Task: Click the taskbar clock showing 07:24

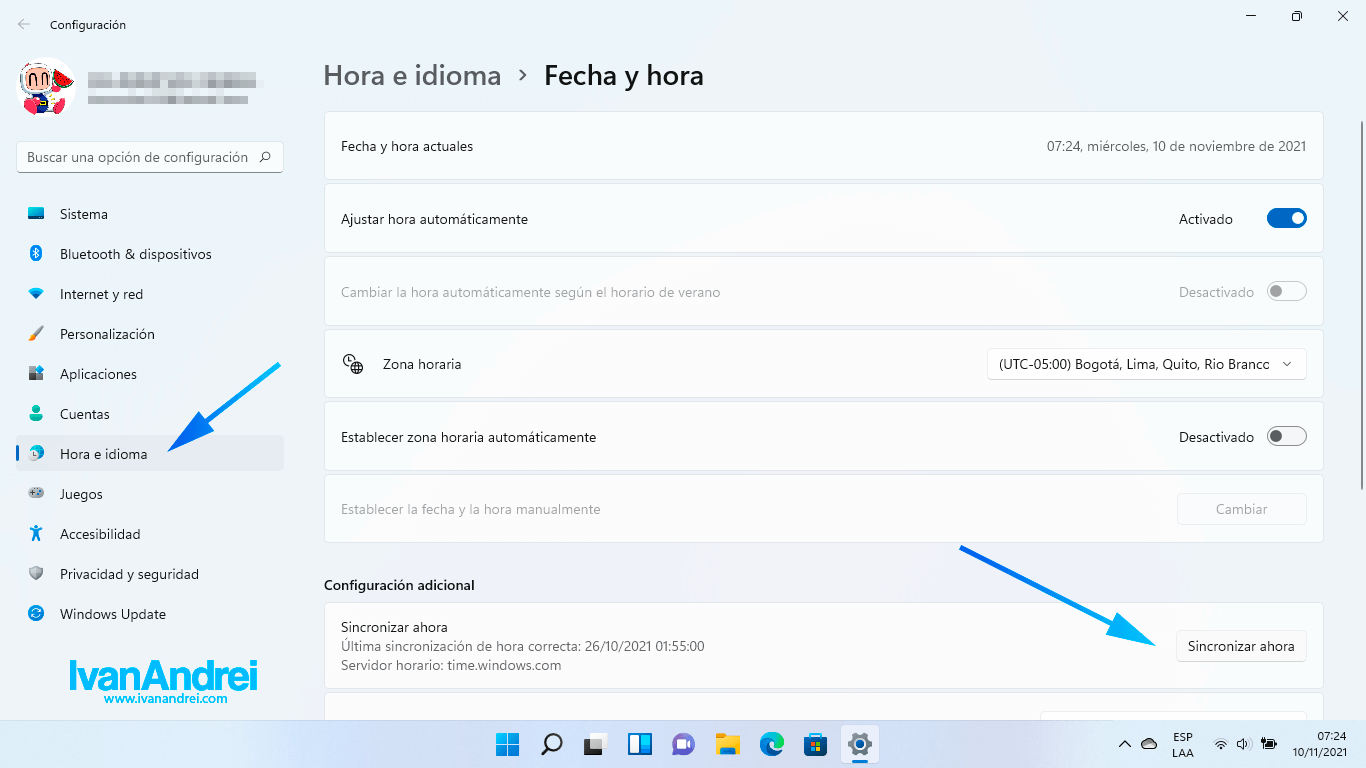Action: pos(1320,744)
